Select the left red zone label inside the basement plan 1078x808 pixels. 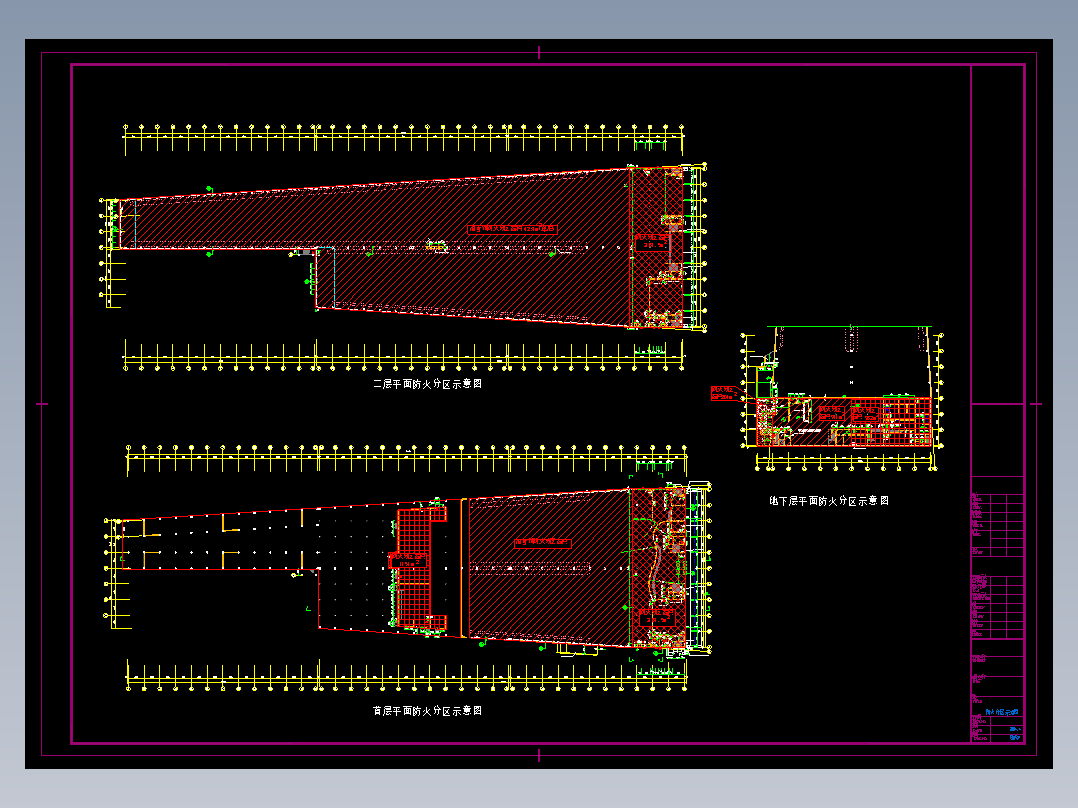[x=831, y=413]
